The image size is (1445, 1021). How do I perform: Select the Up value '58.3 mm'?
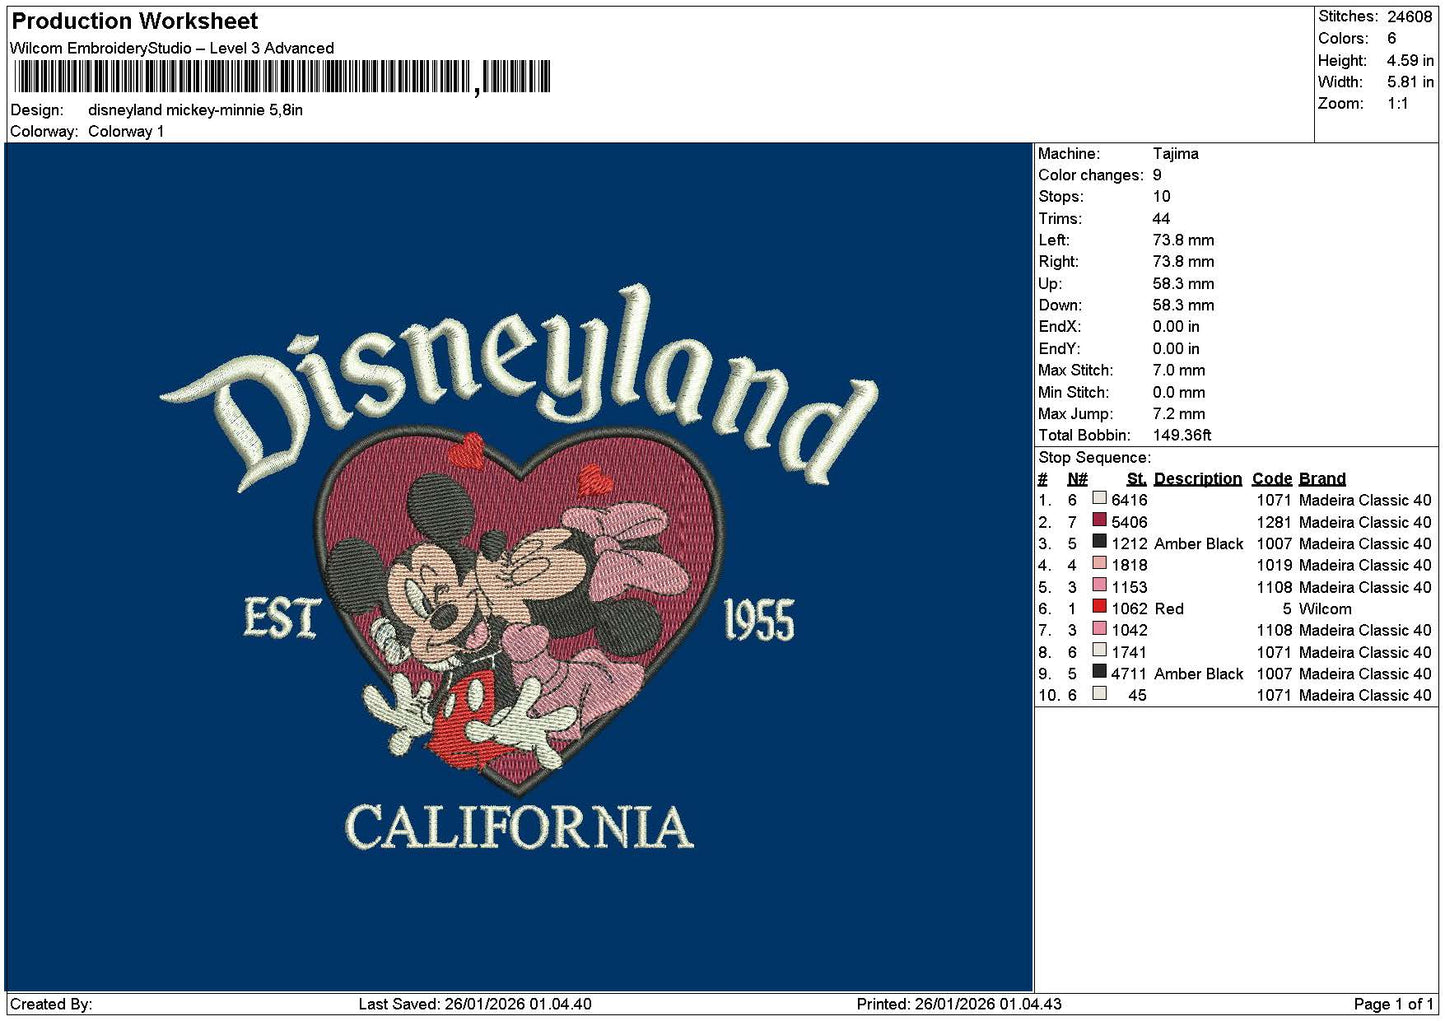coord(1183,283)
